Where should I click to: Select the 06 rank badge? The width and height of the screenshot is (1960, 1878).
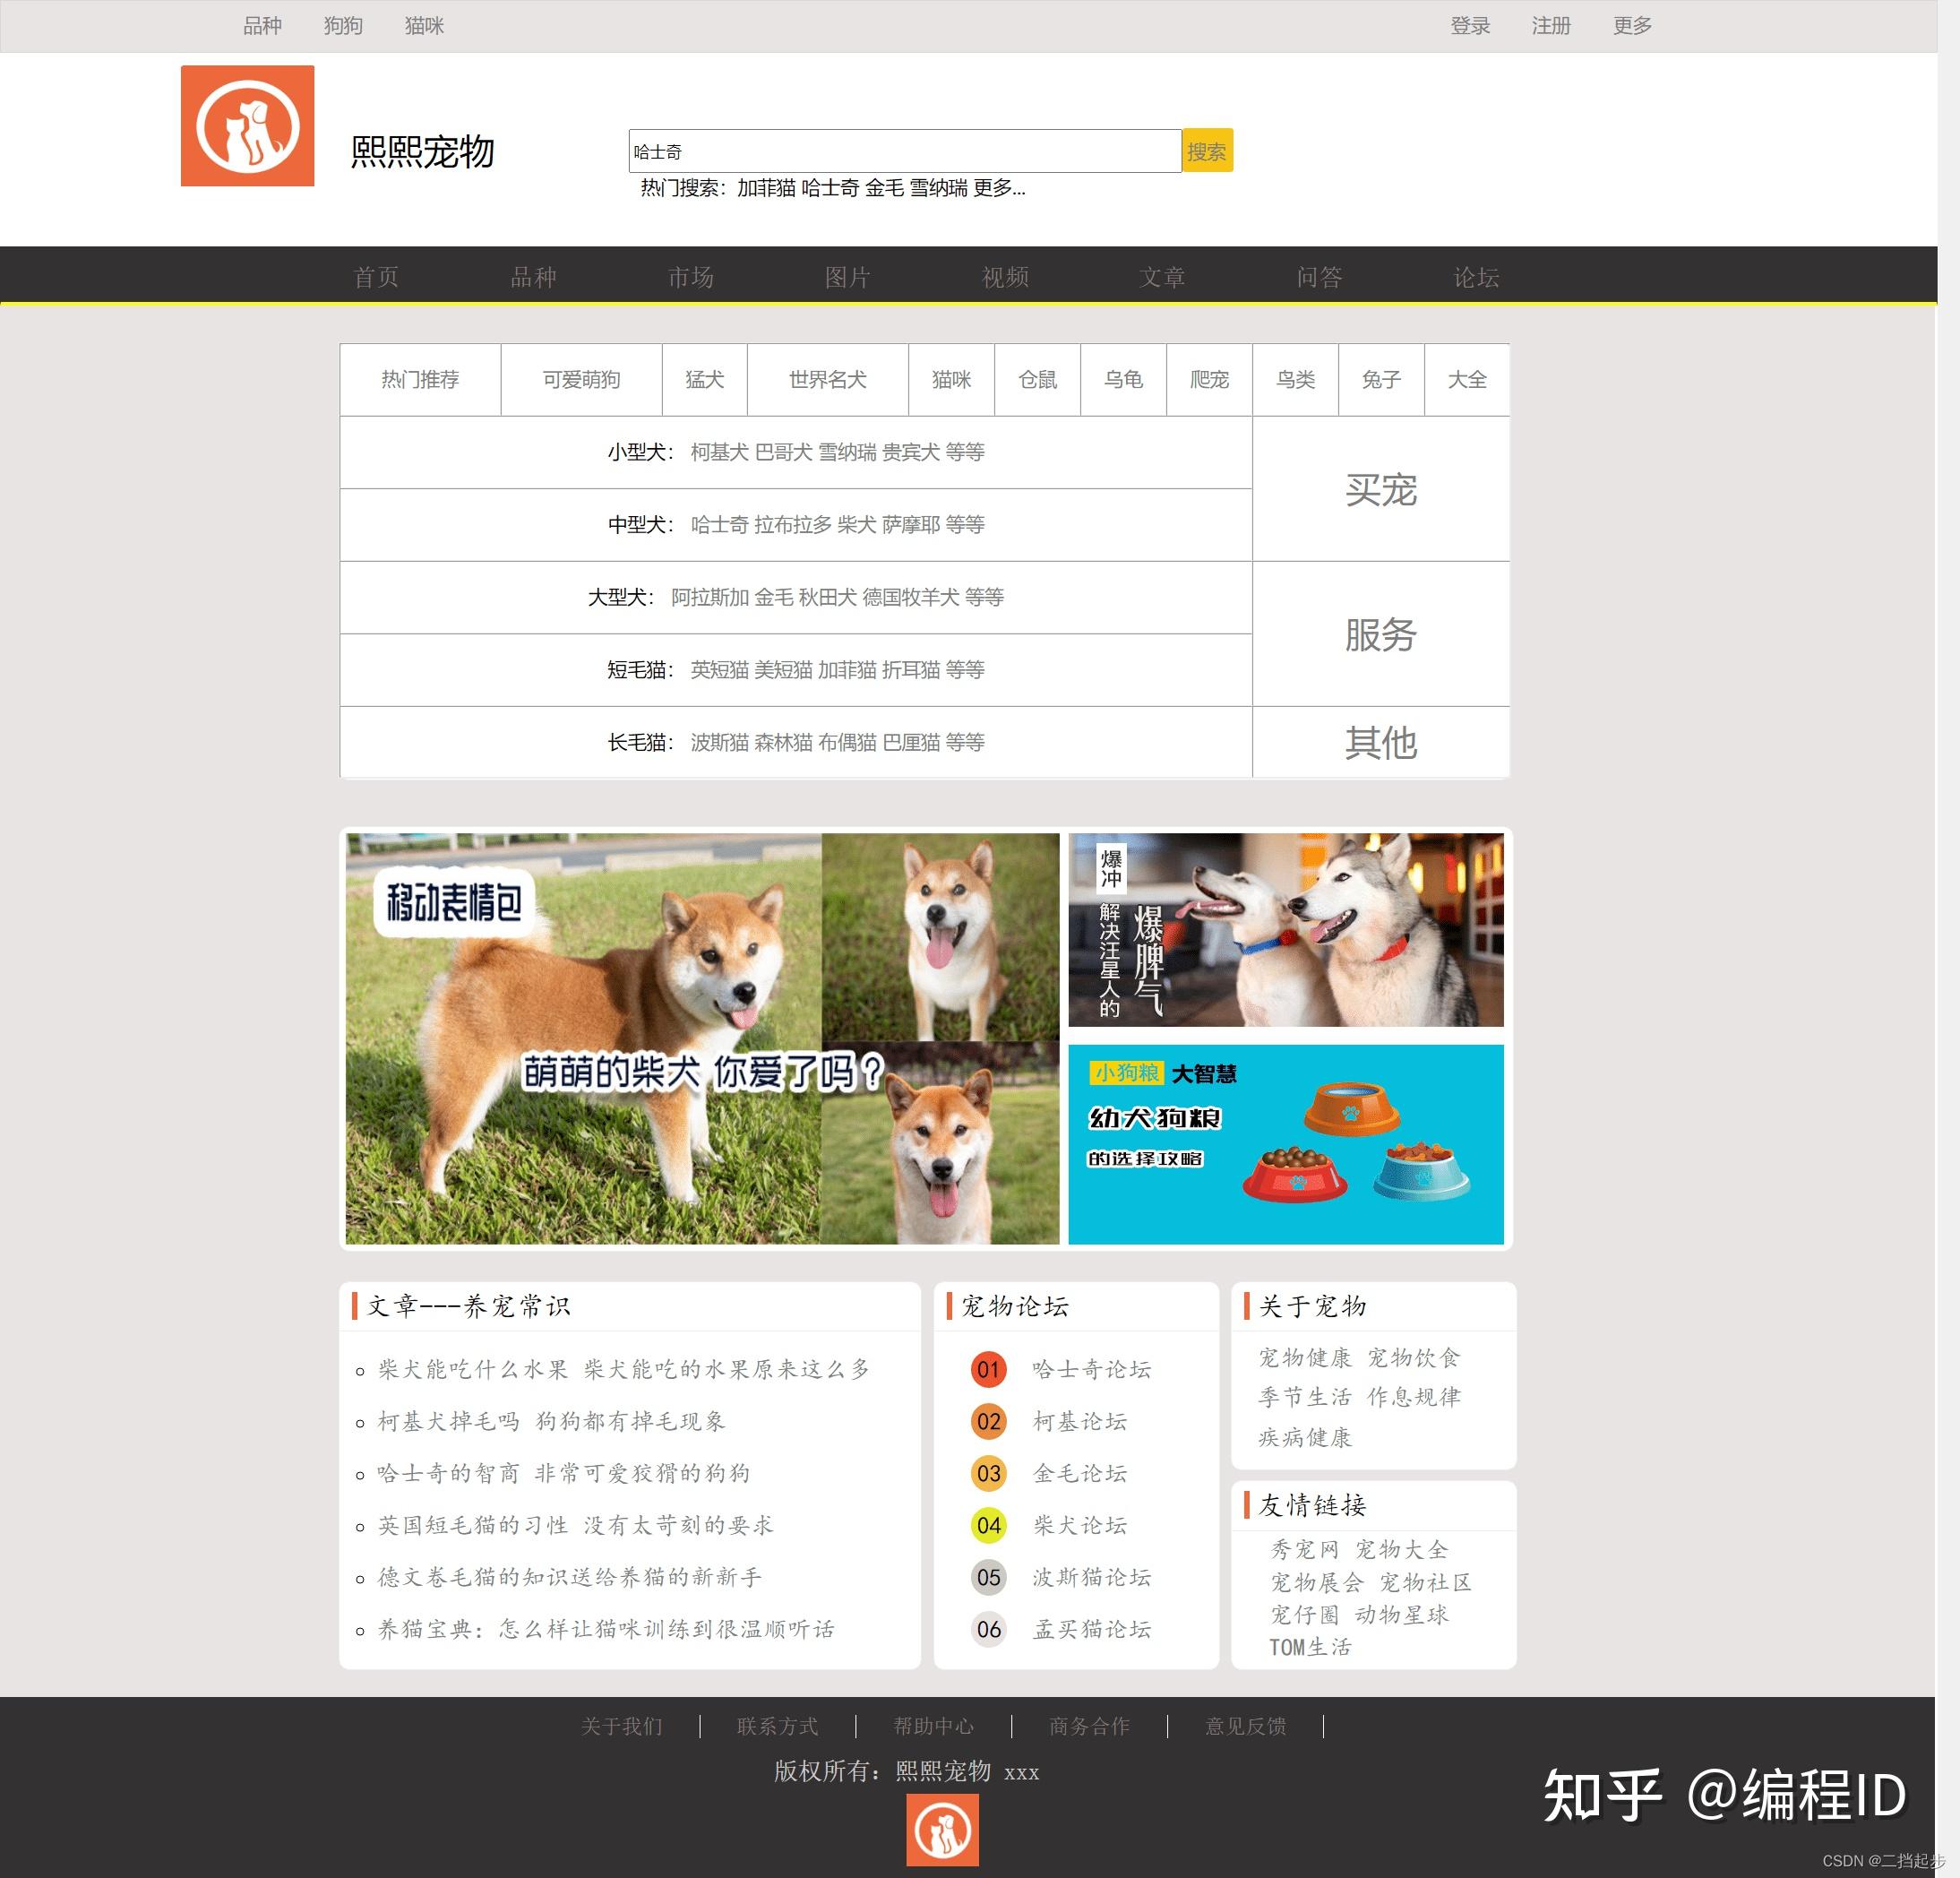(x=988, y=1629)
